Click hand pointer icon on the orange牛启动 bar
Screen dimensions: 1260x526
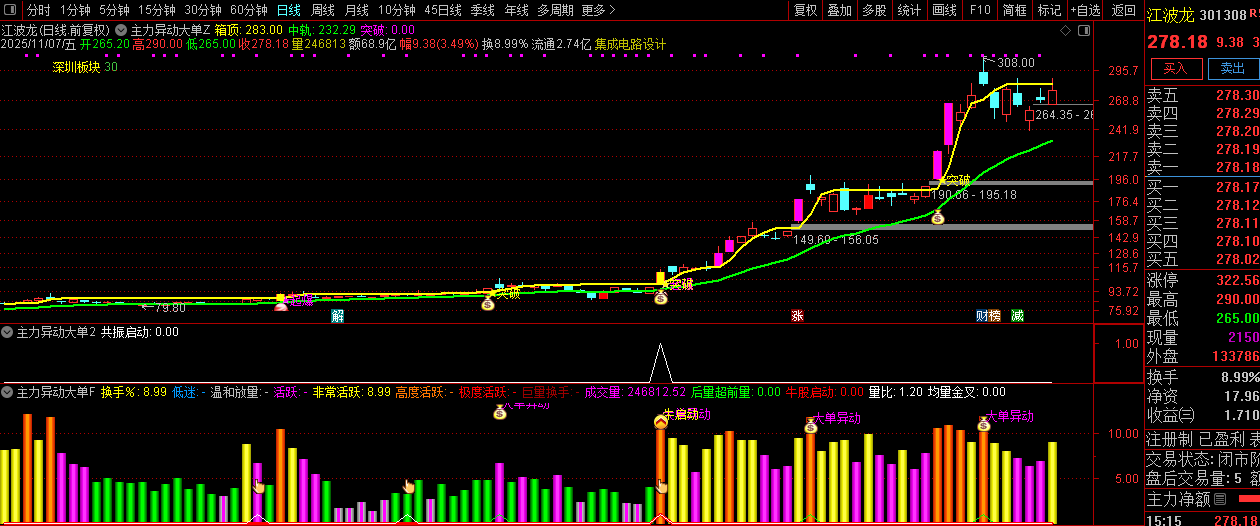pos(662,487)
